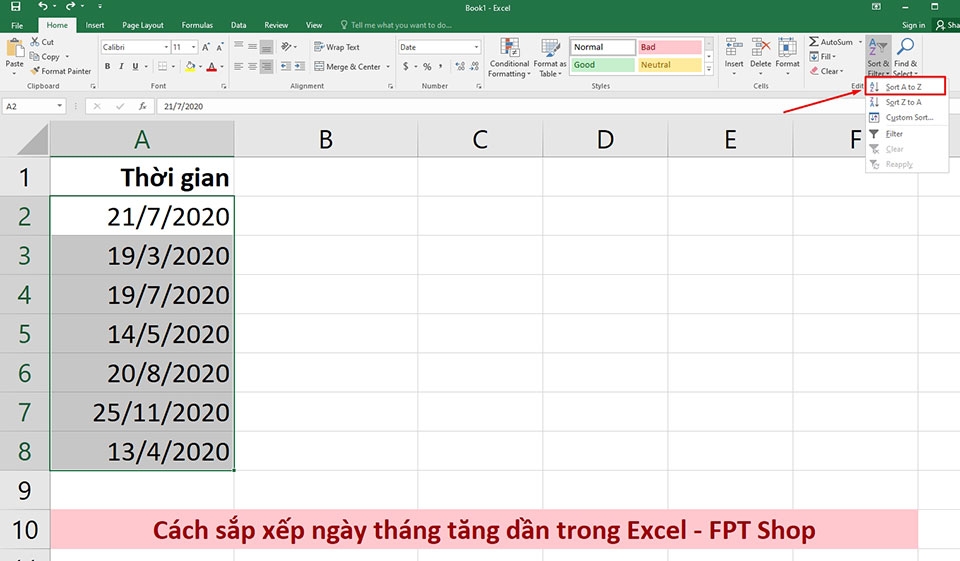Align cell text to the right
This screenshot has height=561, width=960.
tap(266, 66)
